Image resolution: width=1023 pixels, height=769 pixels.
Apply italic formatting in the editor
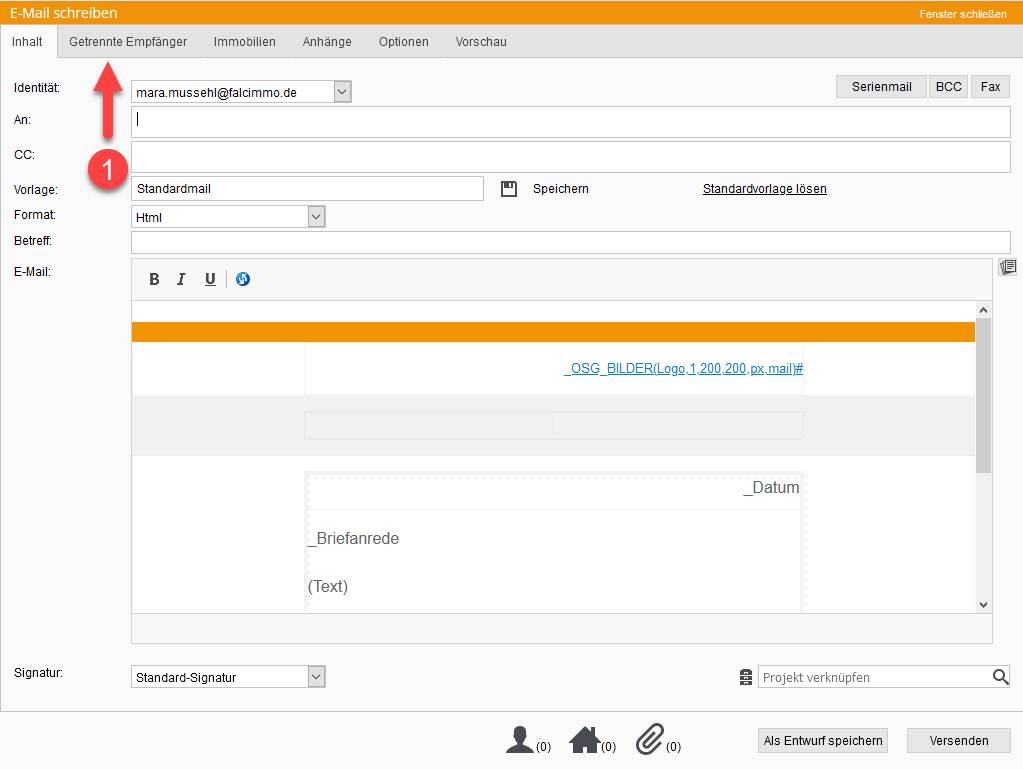[x=181, y=279]
